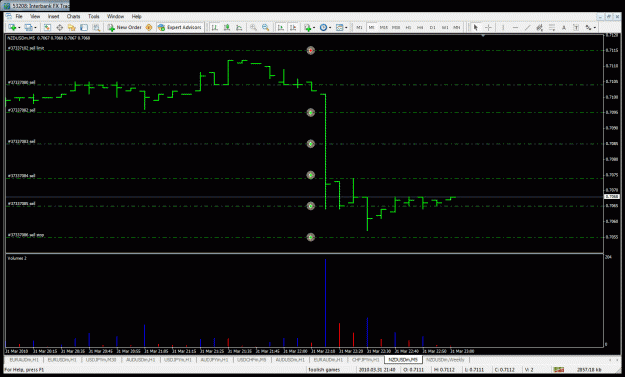This screenshot has width=625, height=377.
Task: Toggle Chart Shift icon
Action: pyautogui.click(x=293, y=27)
